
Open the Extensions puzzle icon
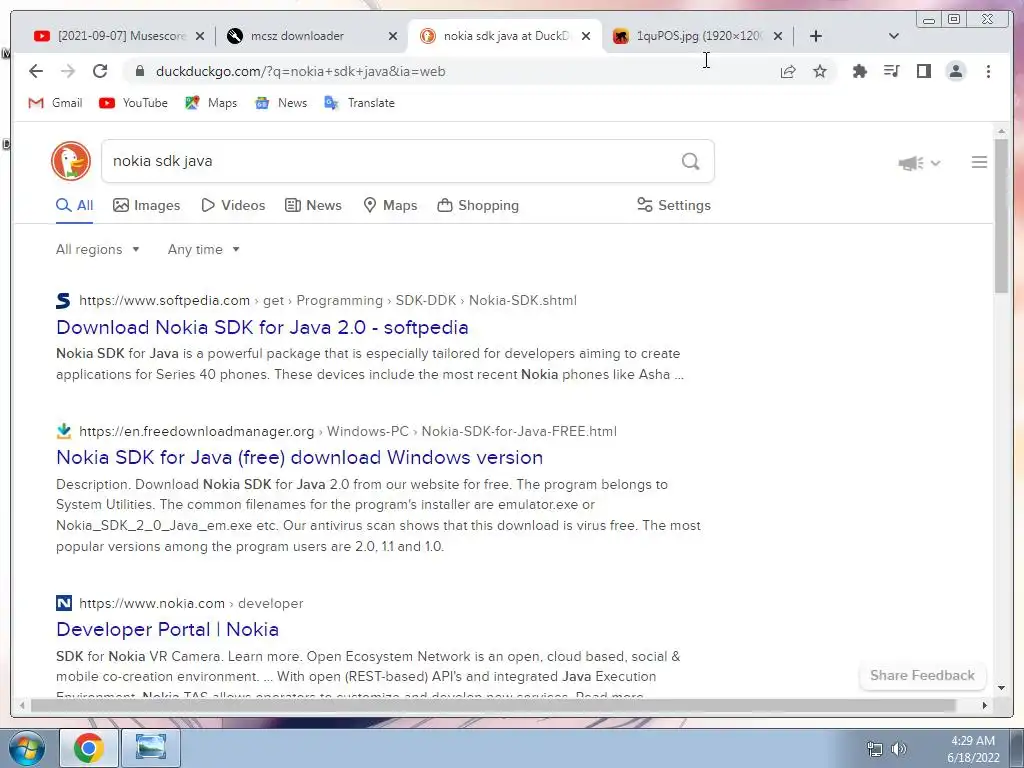click(860, 71)
